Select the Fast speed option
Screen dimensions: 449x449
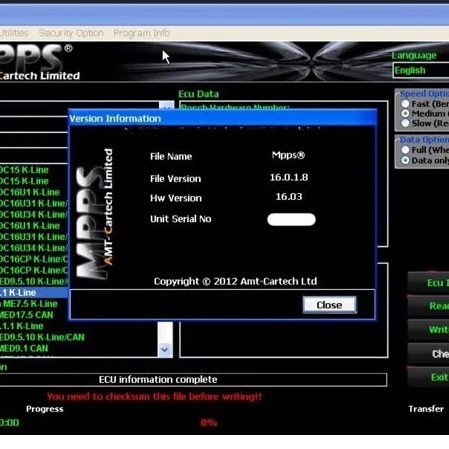[x=405, y=104]
